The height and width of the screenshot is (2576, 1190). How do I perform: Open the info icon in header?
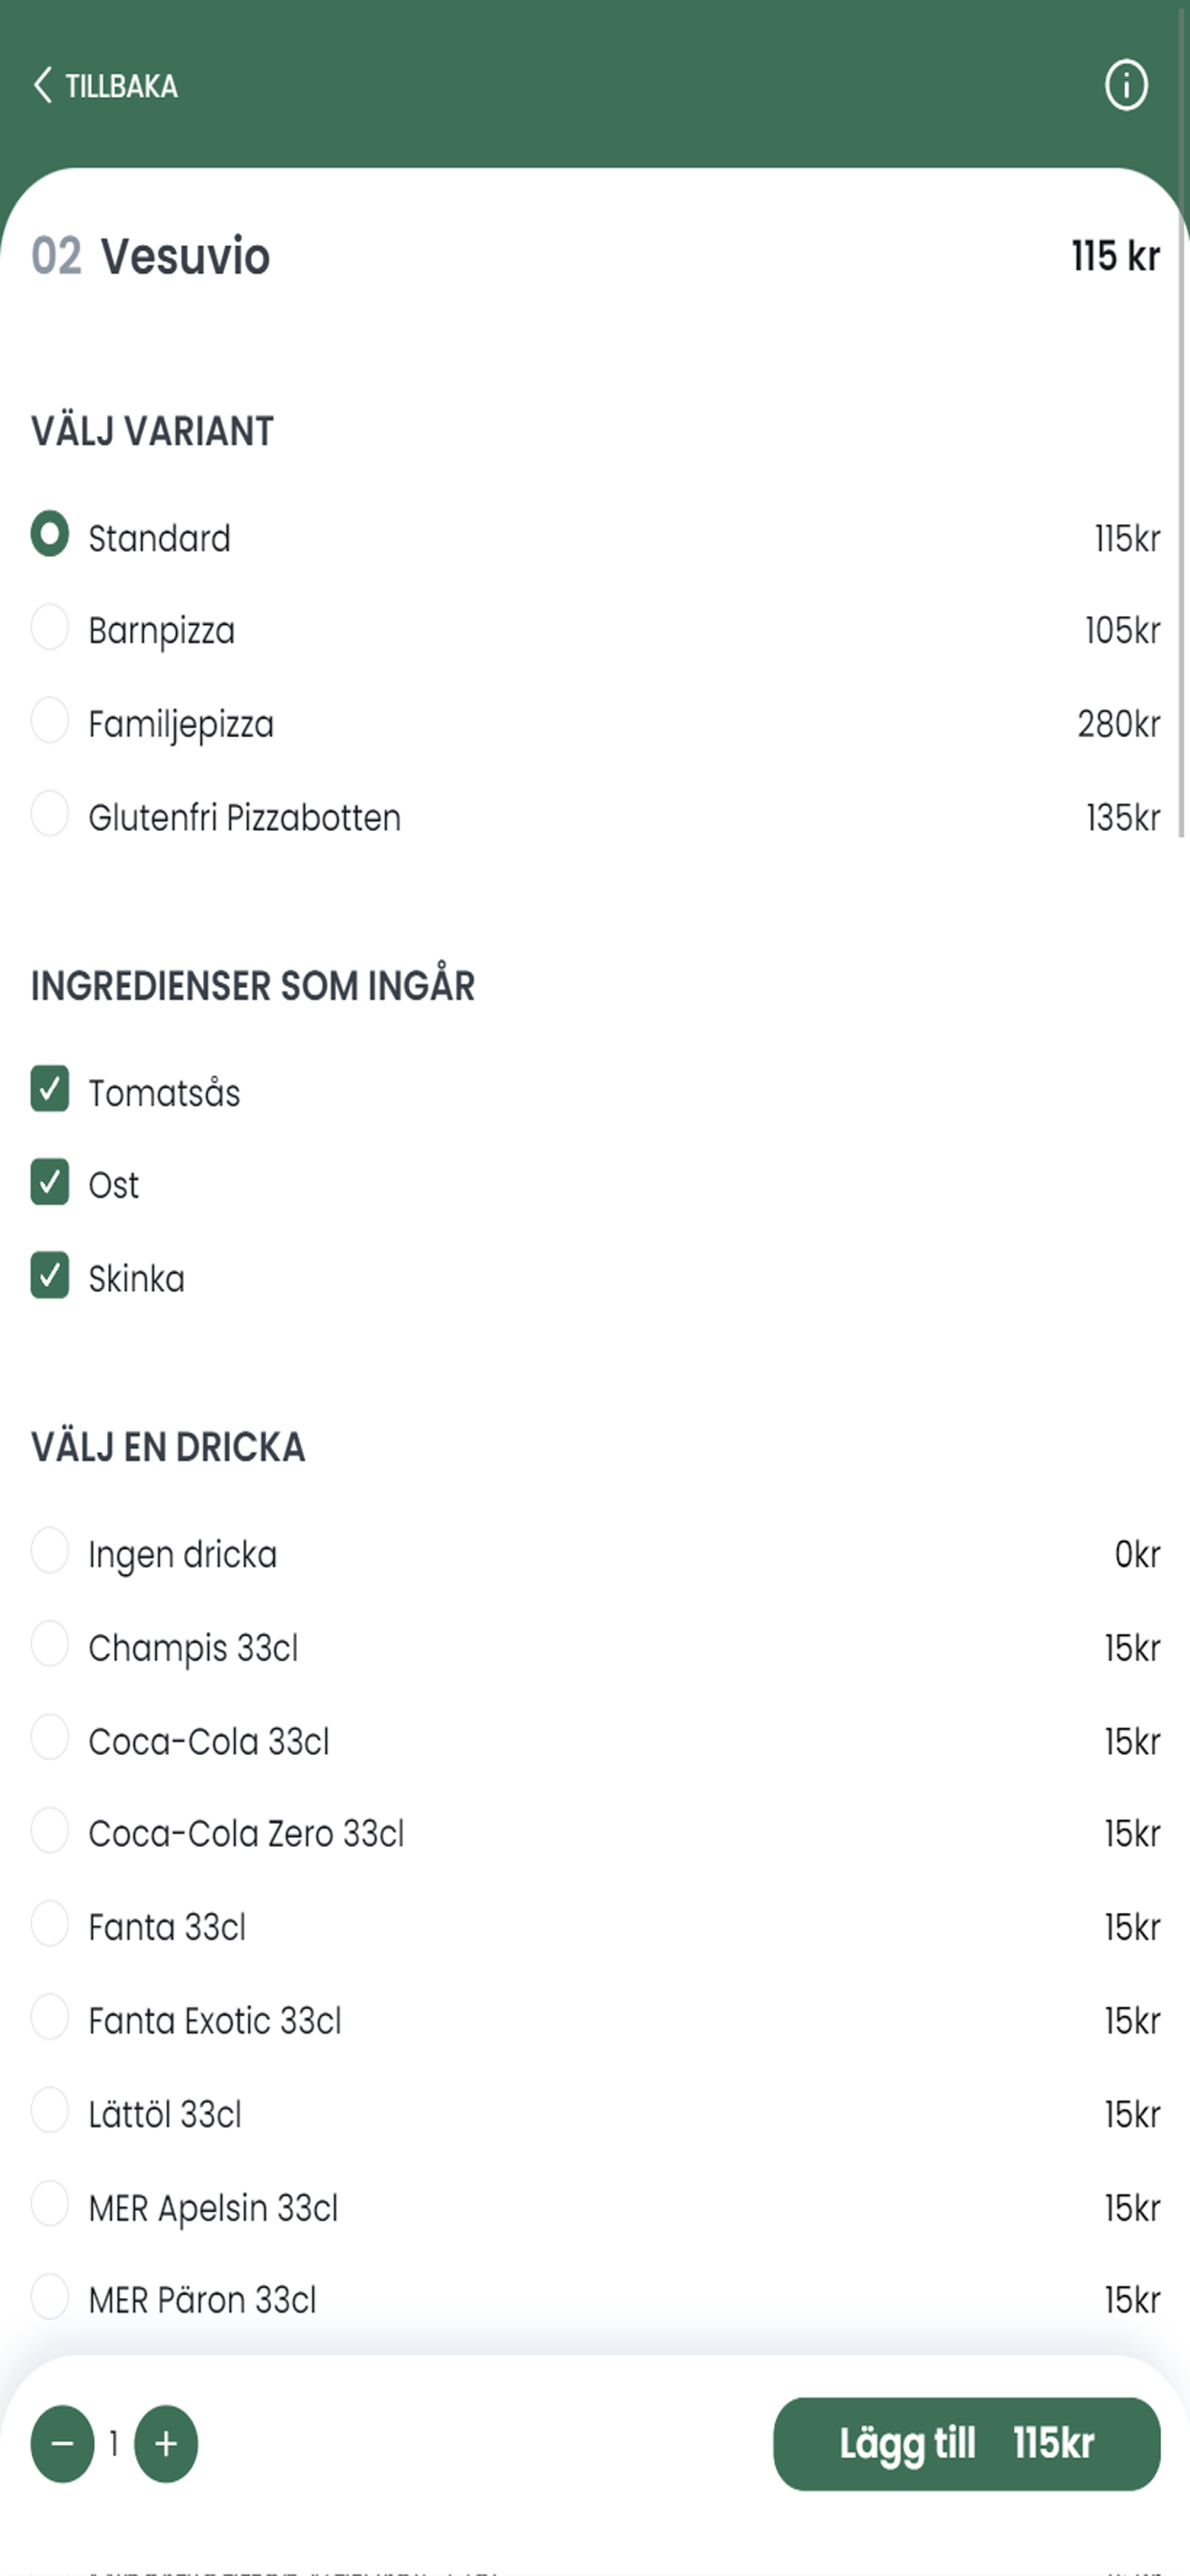(x=1126, y=85)
